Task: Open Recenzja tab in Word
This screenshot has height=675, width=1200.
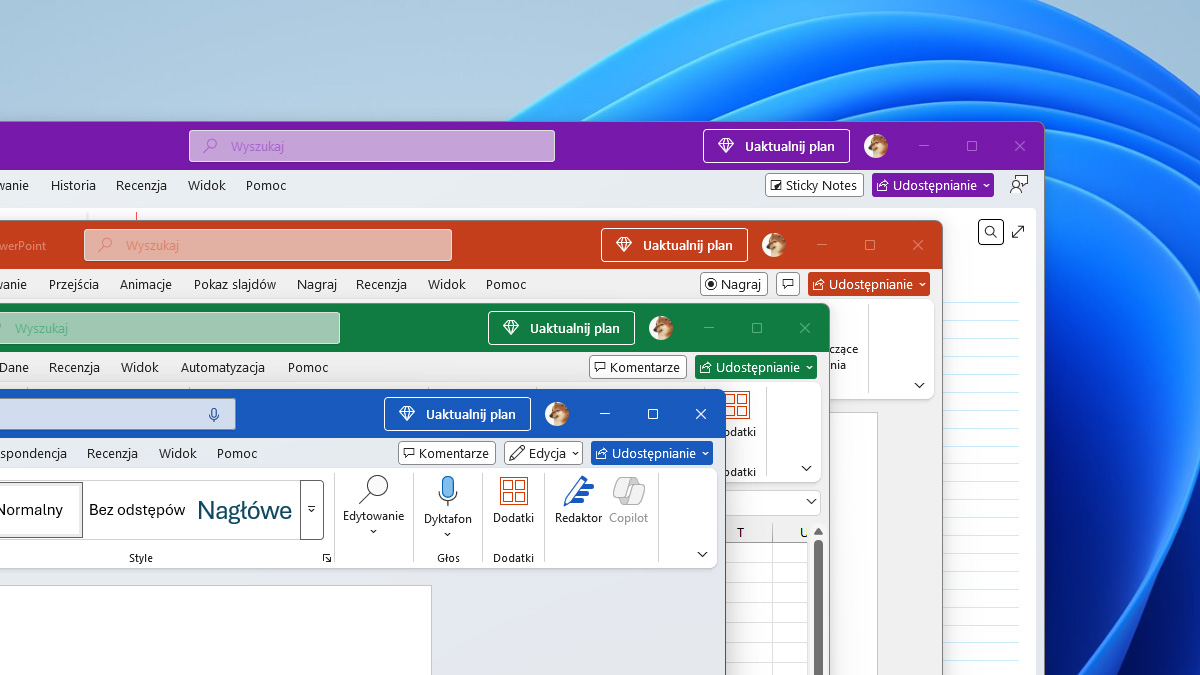Action: tap(112, 453)
